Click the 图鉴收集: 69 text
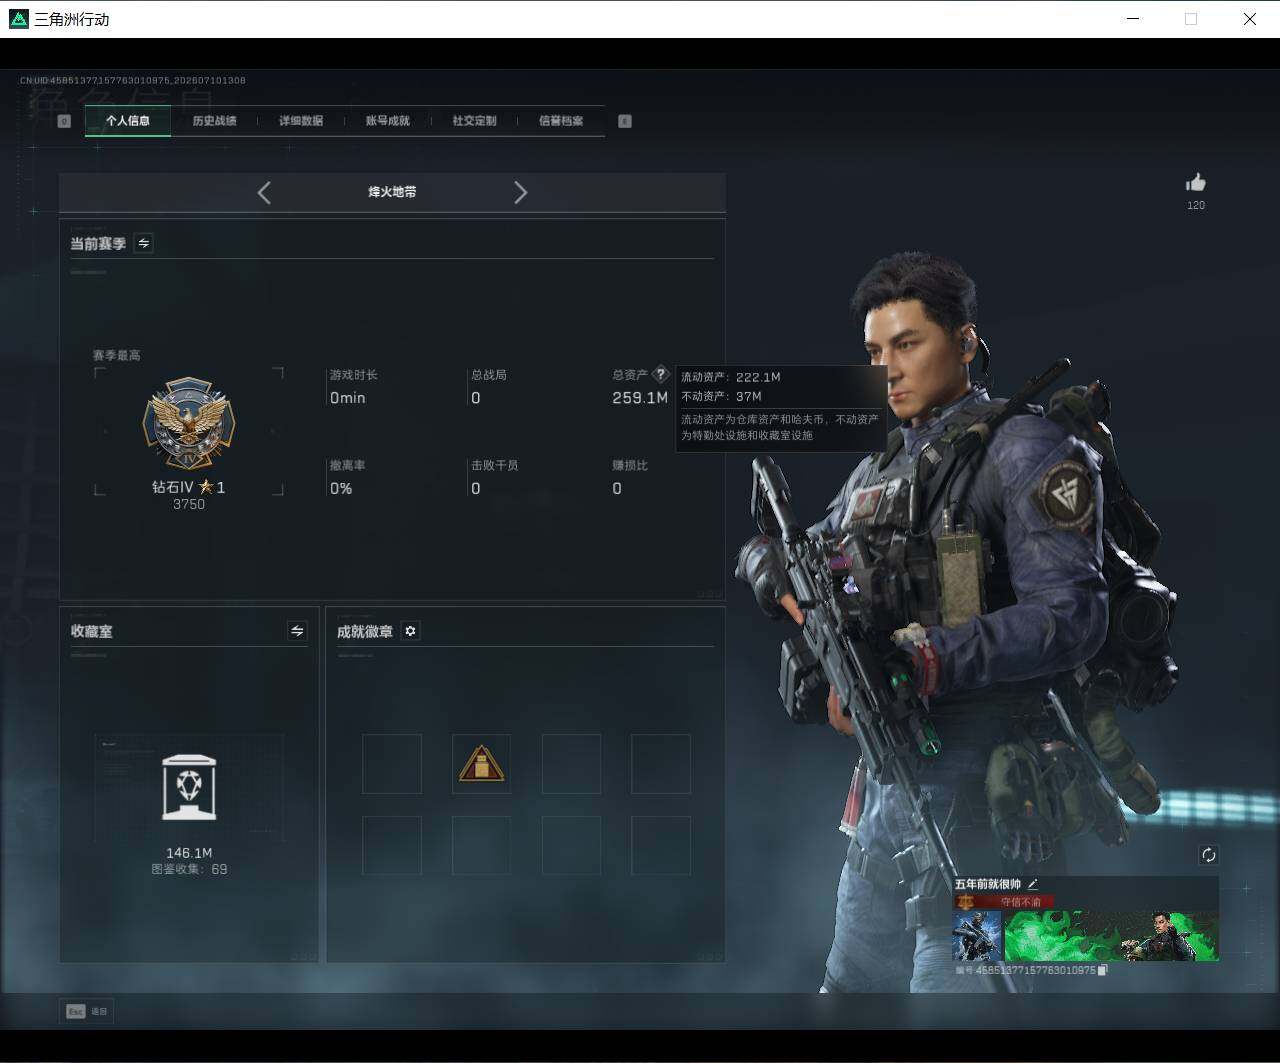Viewport: 1280px width, 1063px height. 189,870
